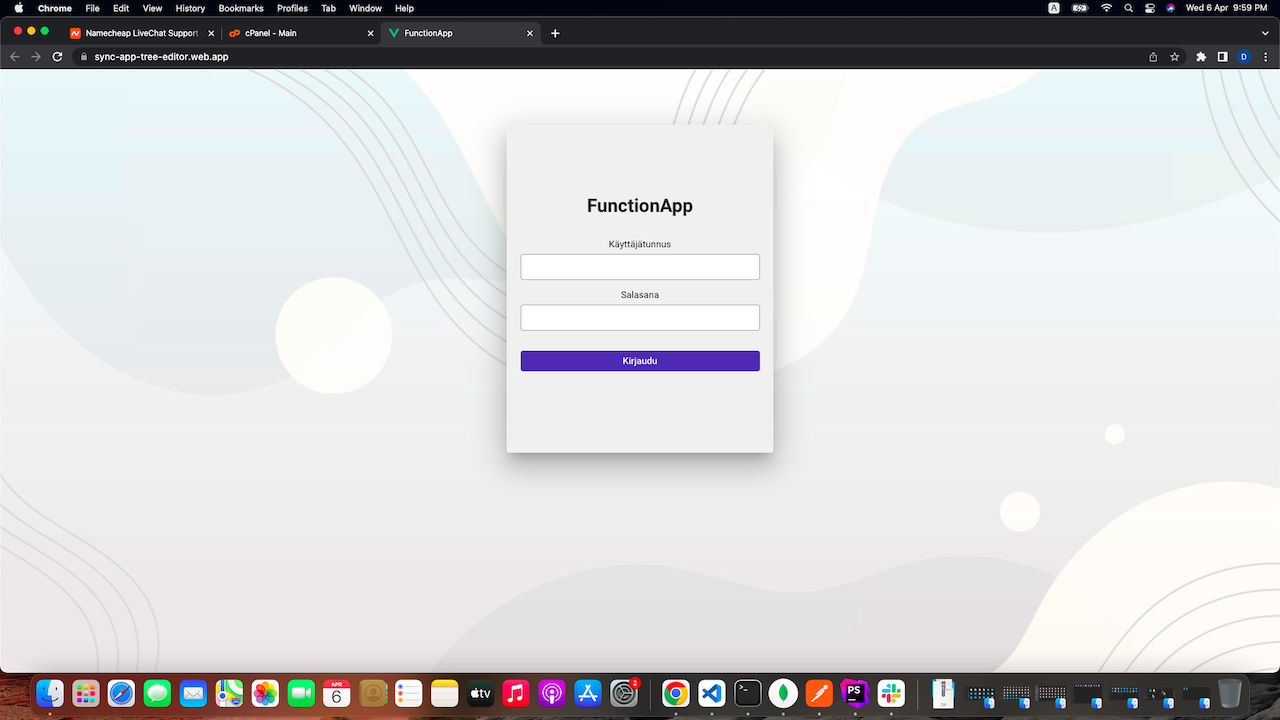Expand the tab search dropdown arrow
The height and width of the screenshot is (720, 1280).
click(x=1265, y=33)
